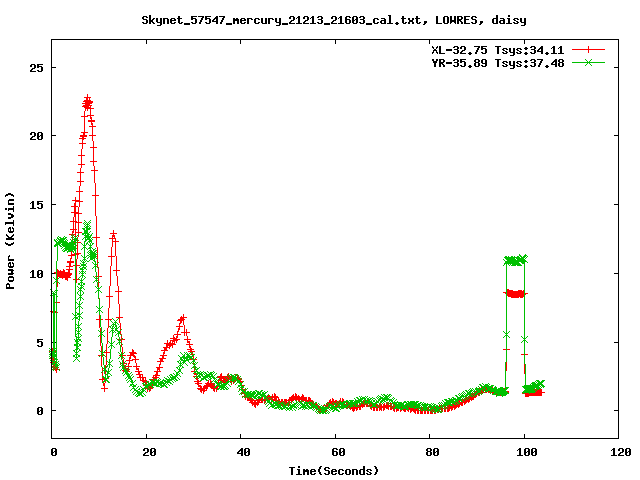The width and height of the screenshot is (640, 480).
Task: Click the legend entry 'YR-35.89 Tsys:37.48'
Action: click(x=498, y=63)
